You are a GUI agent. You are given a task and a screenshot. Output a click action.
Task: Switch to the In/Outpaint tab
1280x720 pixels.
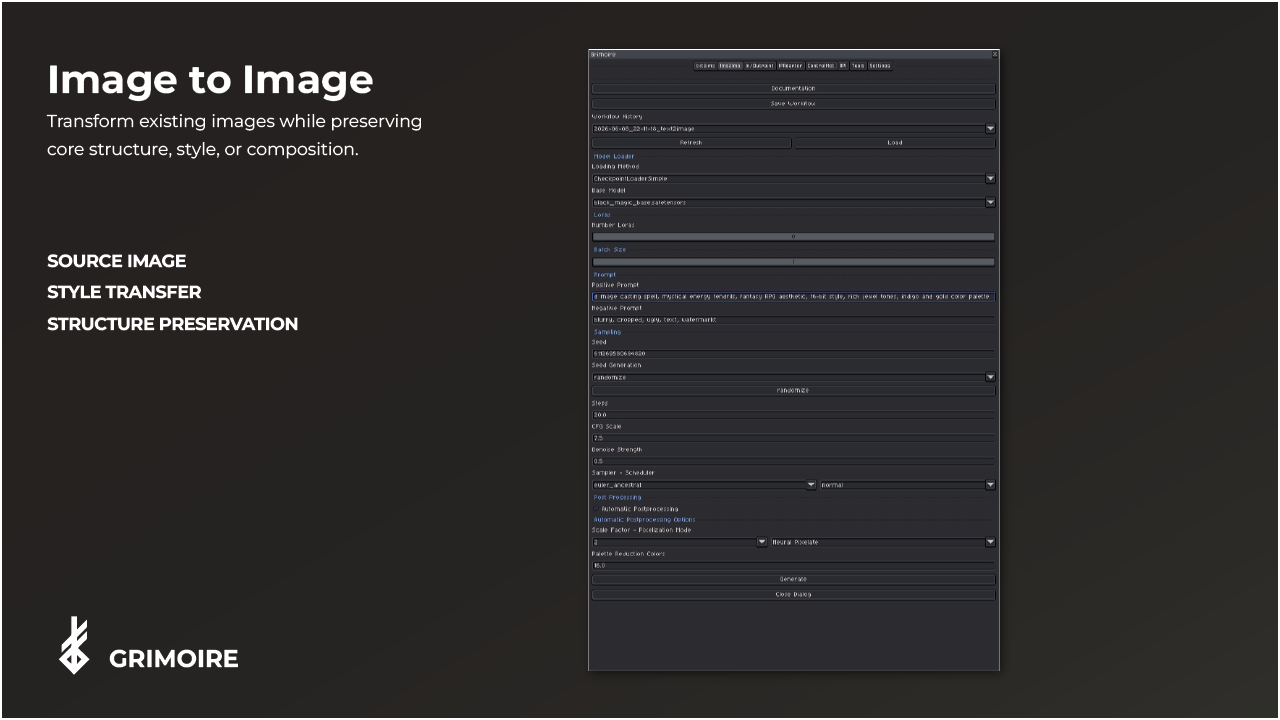point(759,66)
